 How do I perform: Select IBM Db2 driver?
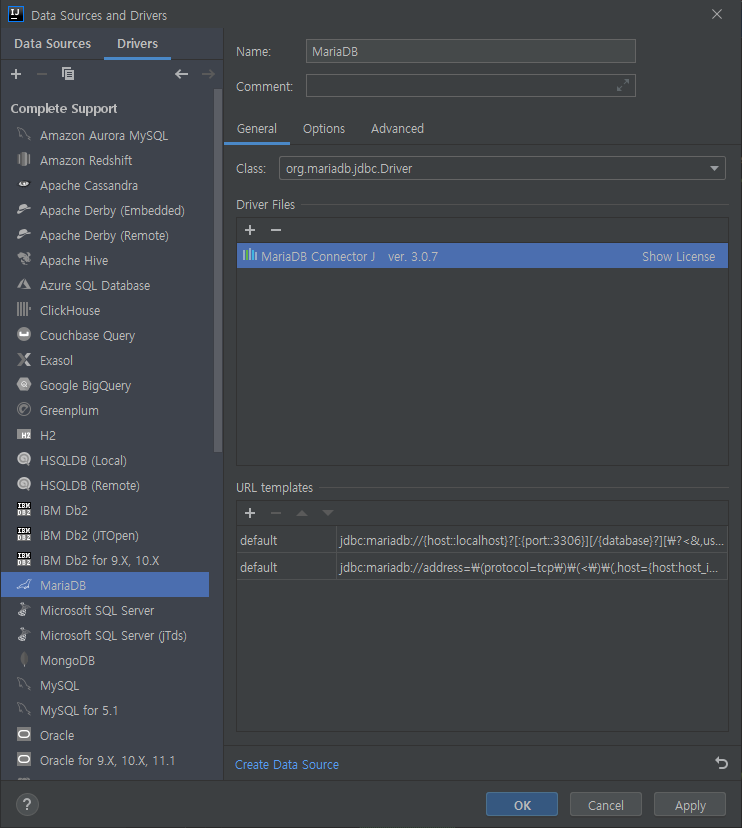105,510
